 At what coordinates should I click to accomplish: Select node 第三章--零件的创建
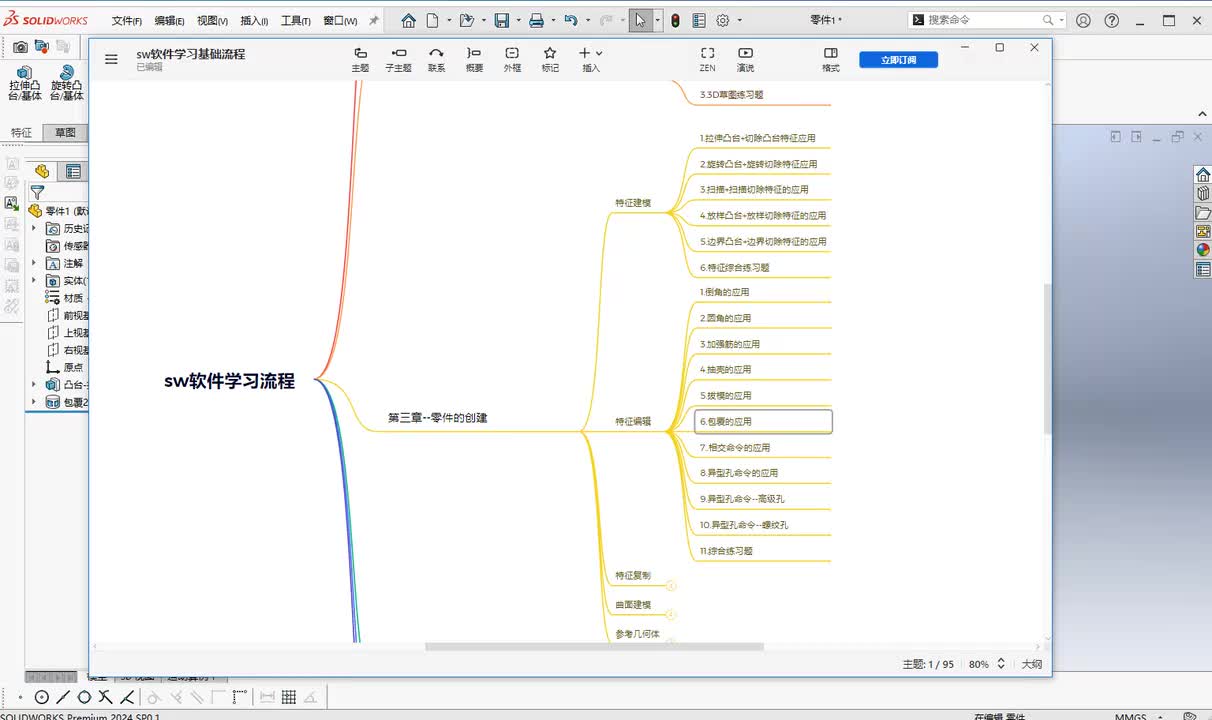[x=438, y=418]
